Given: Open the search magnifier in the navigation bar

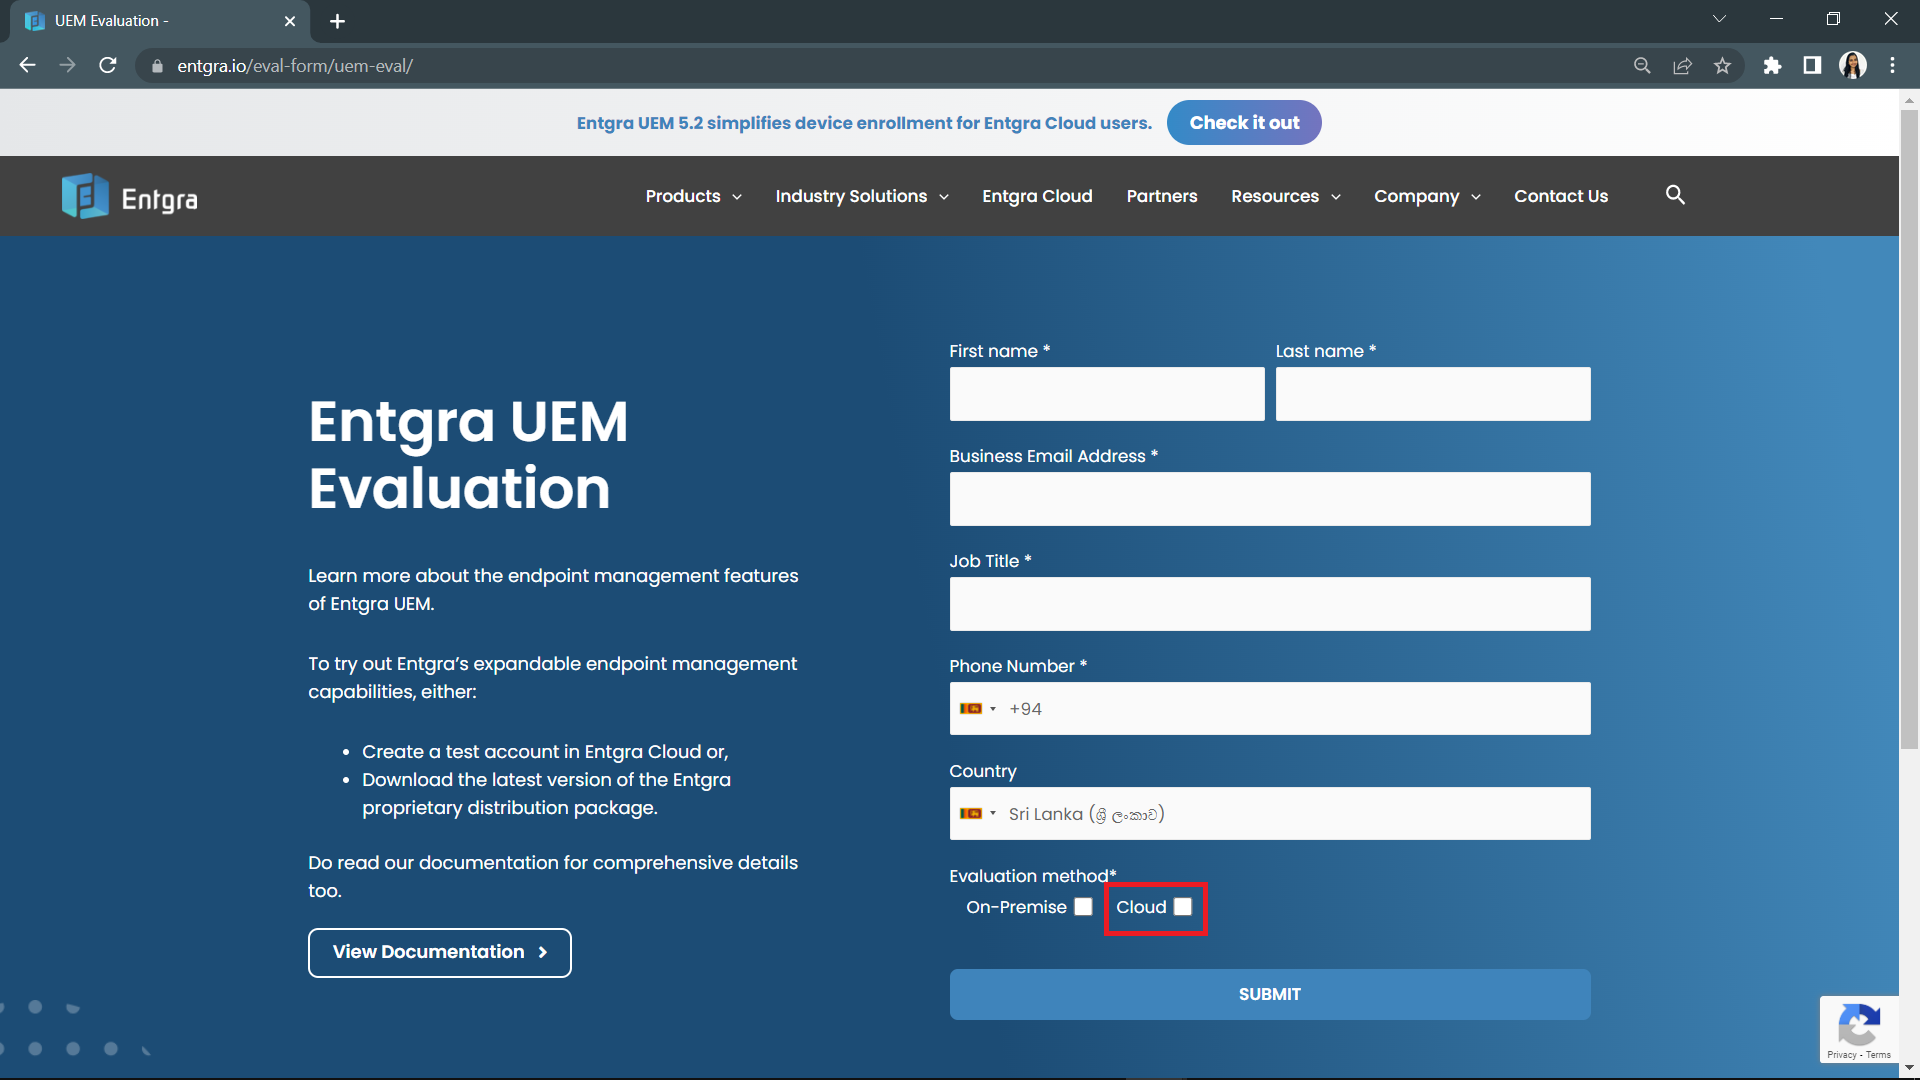Looking at the screenshot, I should click(x=1675, y=195).
